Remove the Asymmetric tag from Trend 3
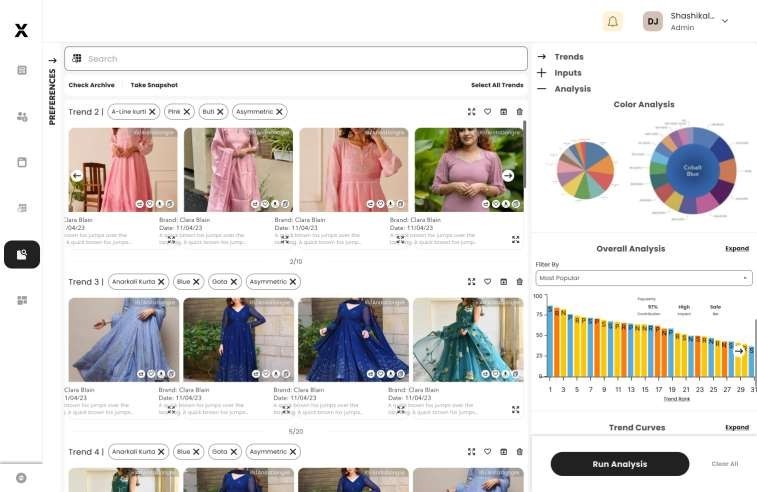Image resolution: width=757 pixels, height=492 pixels. tap(293, 281)
